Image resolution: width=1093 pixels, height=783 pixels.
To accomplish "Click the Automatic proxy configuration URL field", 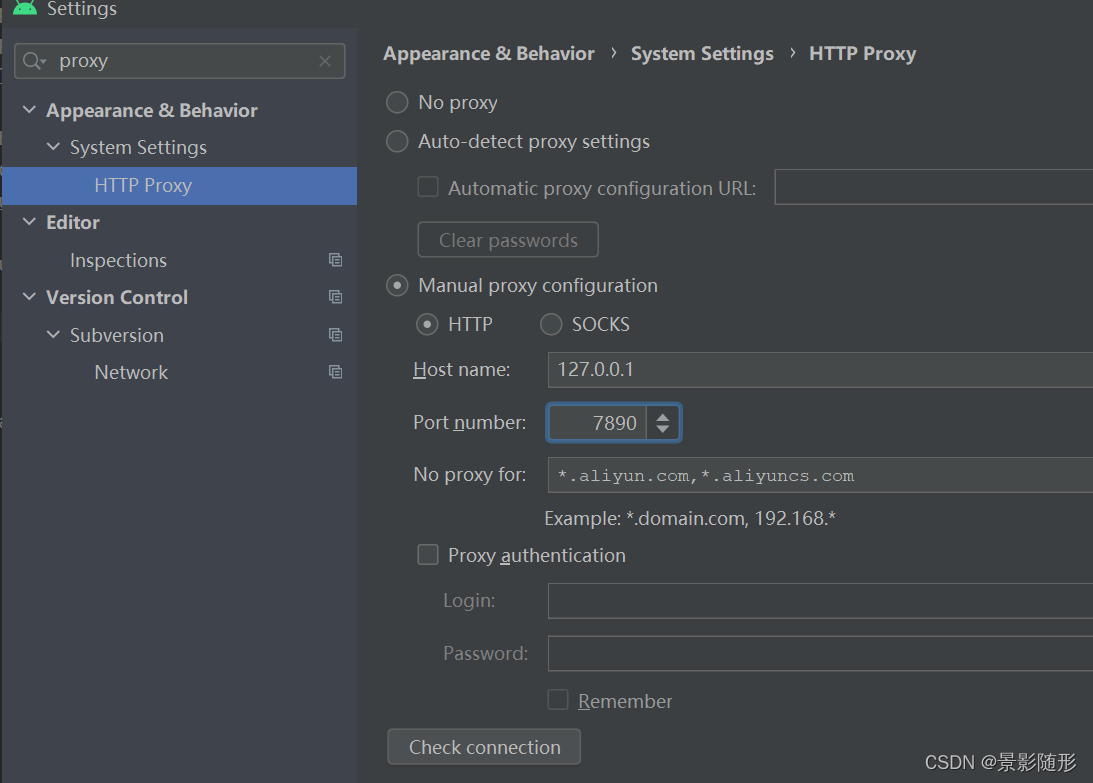I will pyautogui.click(x=934, y=187).
